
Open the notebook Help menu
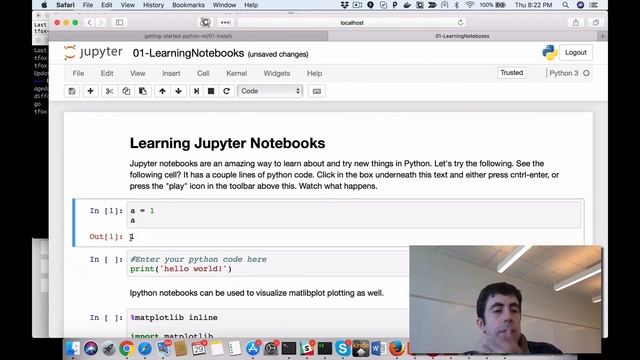pyautogui.click(x=314, y=73)
